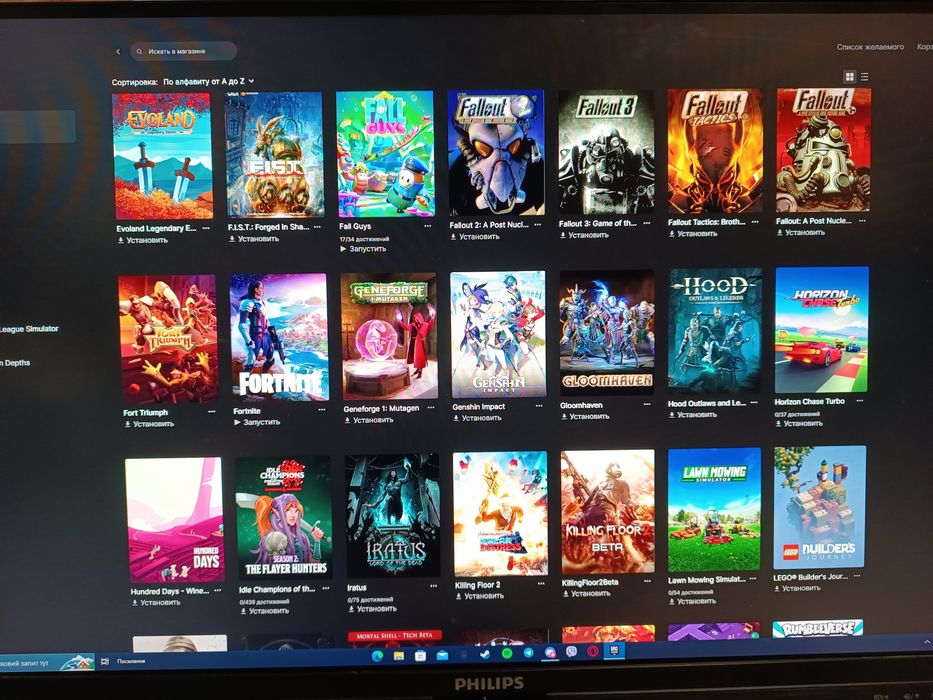Open options menu for Gloomhaven
Viewport: 933px width, 700px height.
pyautogui.click(x=647, y=405)
